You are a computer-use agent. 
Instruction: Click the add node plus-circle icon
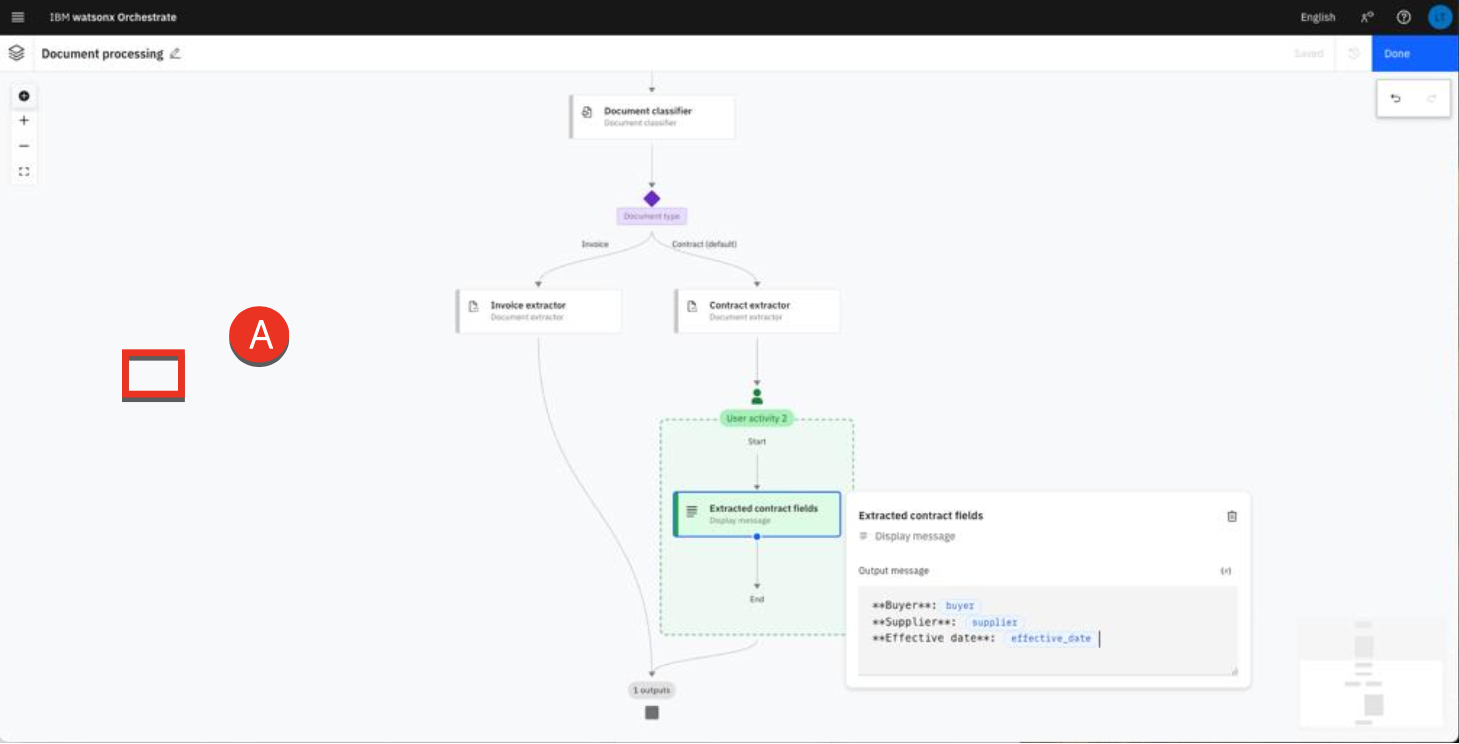tap(24, 96)
